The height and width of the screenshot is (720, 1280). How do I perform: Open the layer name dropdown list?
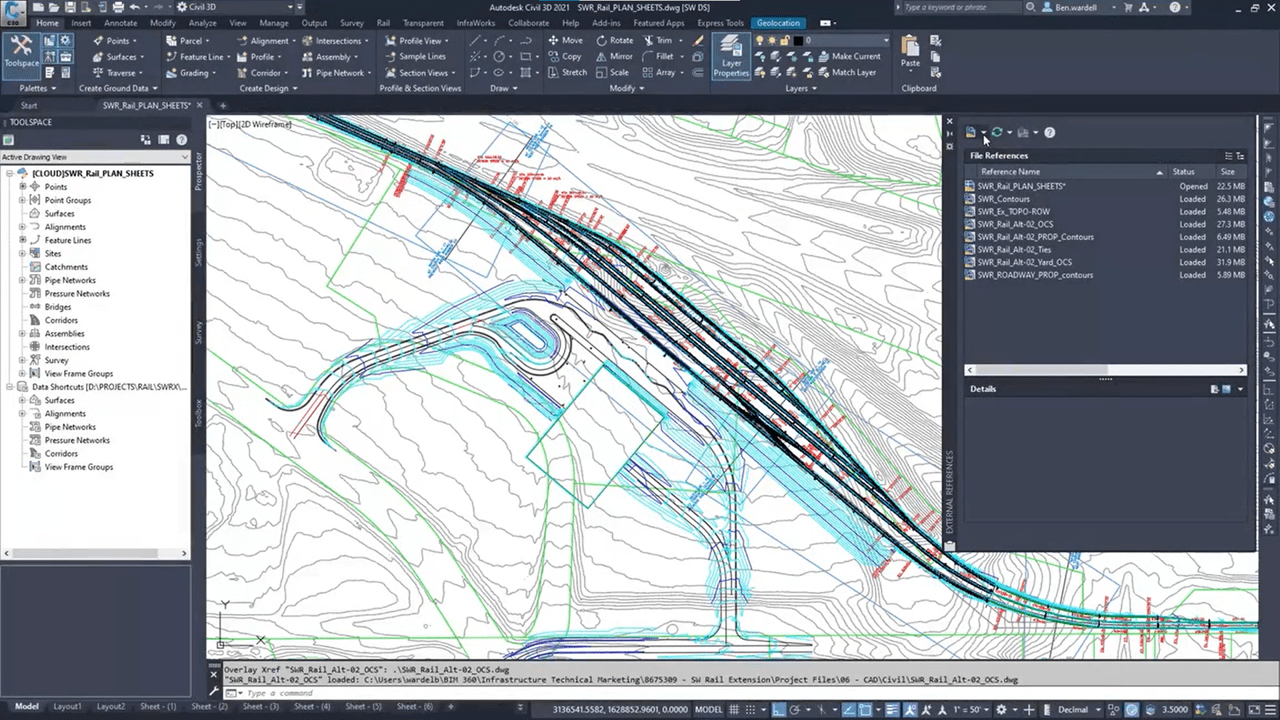[x=886, y=41]
